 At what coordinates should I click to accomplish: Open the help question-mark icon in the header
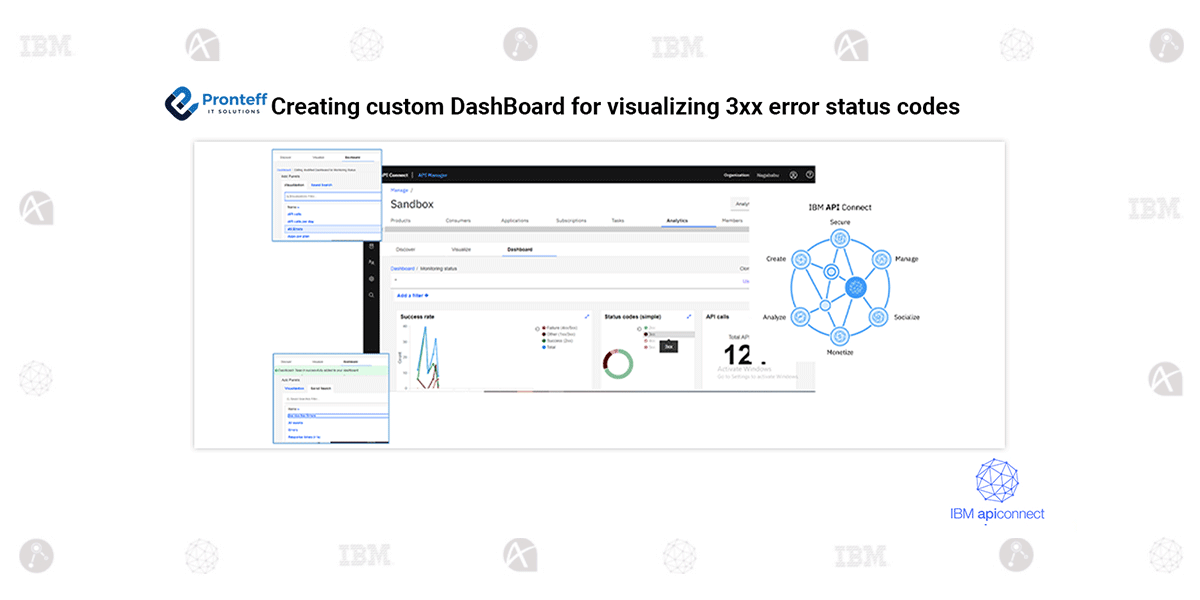(x=810, y=174)
